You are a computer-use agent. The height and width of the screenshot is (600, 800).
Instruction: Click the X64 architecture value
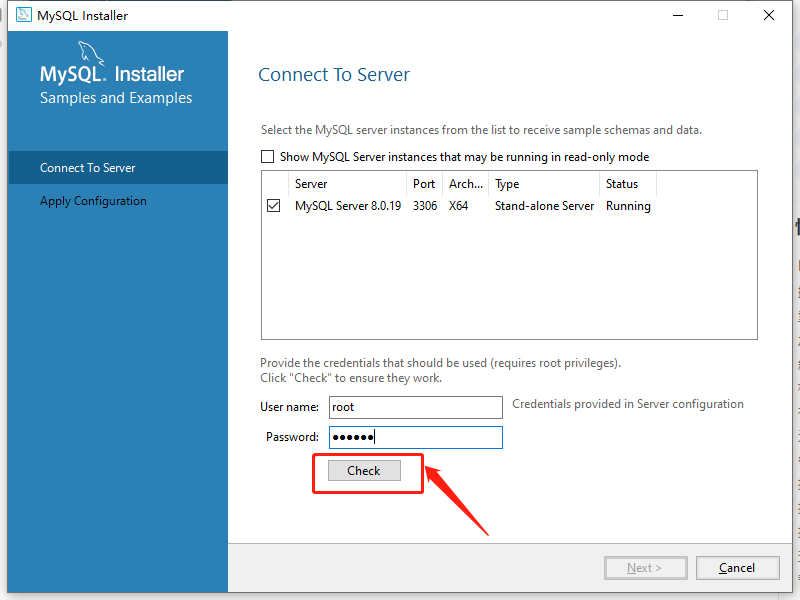click(459, 206)
